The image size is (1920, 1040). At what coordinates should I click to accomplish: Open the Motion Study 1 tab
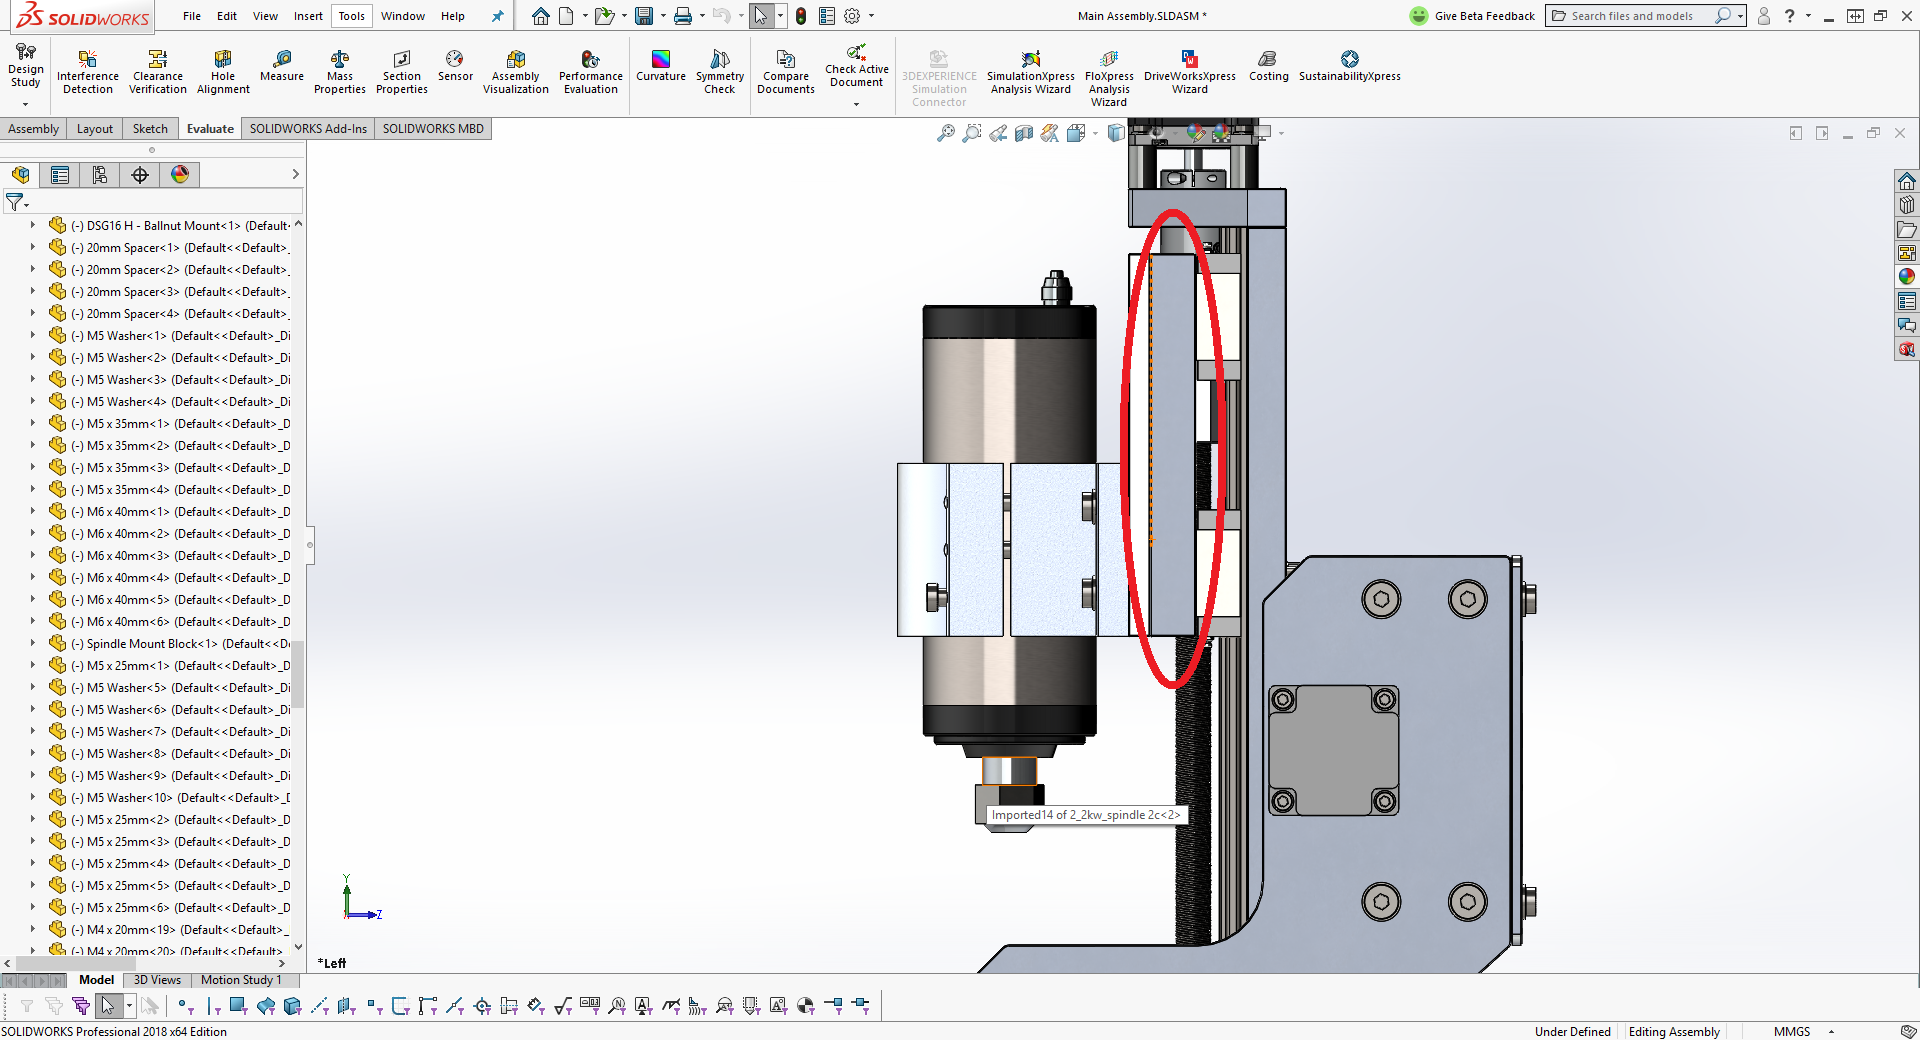(x=241, y=980)
